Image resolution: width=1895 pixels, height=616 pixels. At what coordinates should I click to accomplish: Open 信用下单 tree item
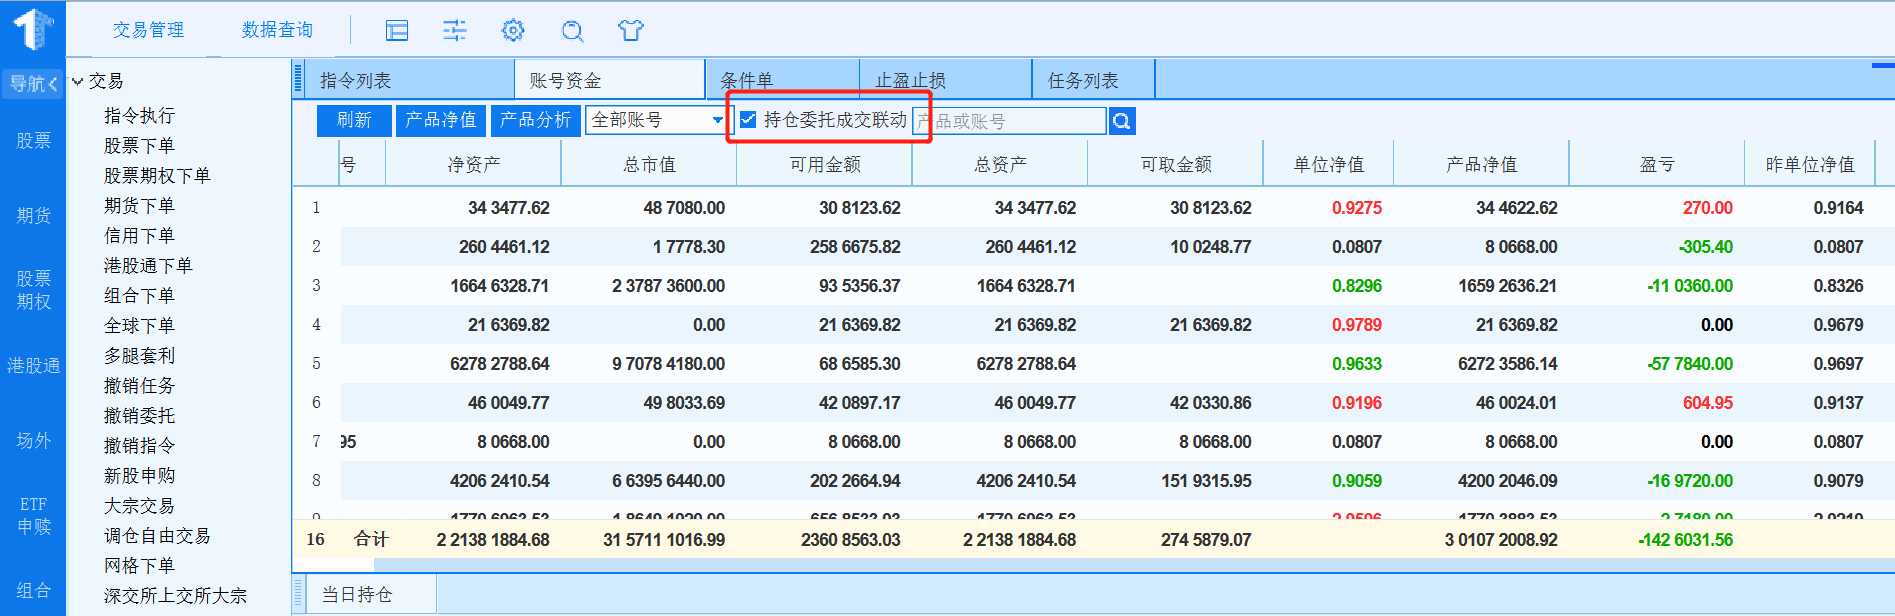coord(139,236)
